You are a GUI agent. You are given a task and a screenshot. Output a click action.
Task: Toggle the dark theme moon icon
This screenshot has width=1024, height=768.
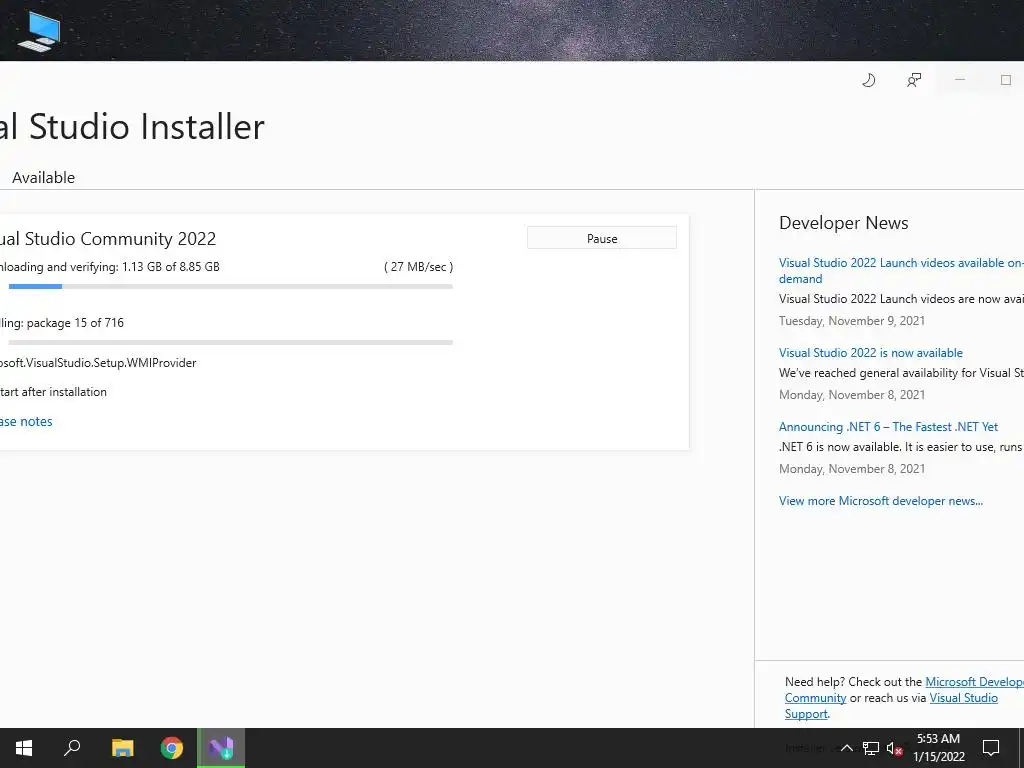coord(868,80)
